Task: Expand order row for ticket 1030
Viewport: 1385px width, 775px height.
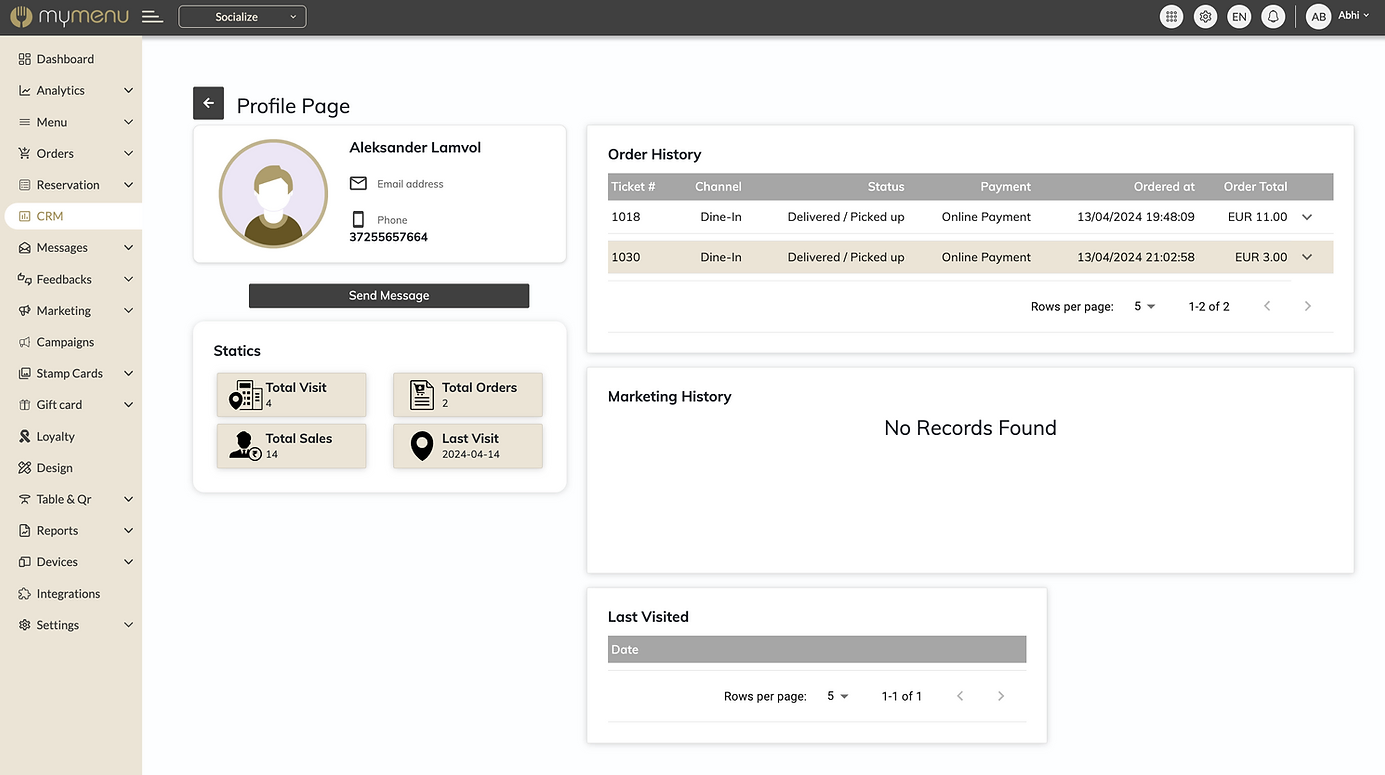Action: (1306, 257)
